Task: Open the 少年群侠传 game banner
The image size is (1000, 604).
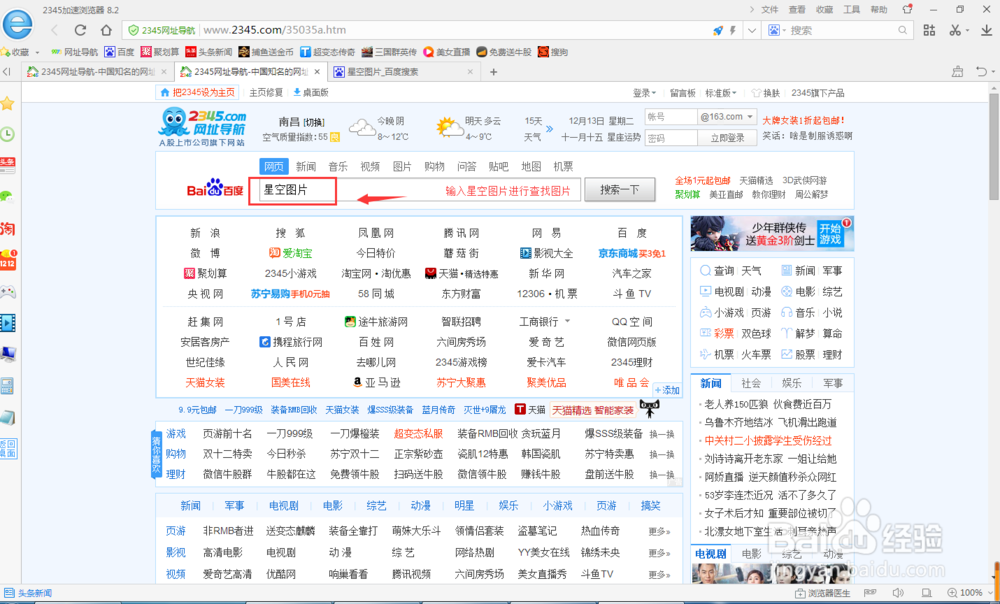Action: tap(772, 233)
